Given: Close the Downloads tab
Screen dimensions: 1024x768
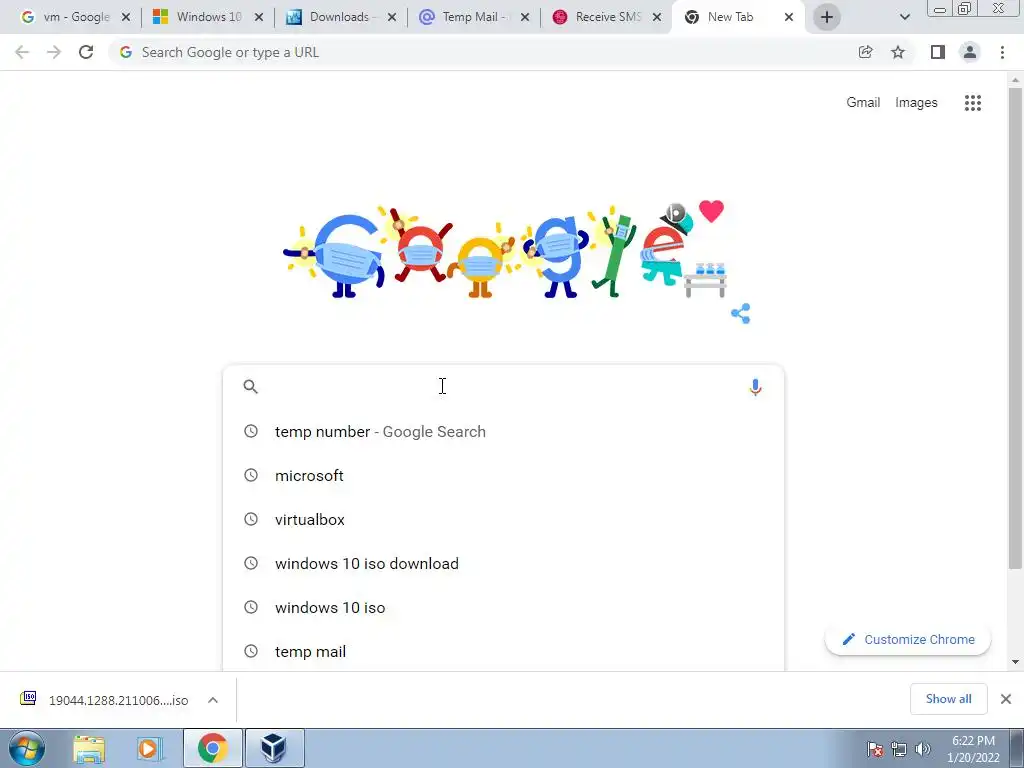Looking at the screenshot, I should tap(392, 17).
